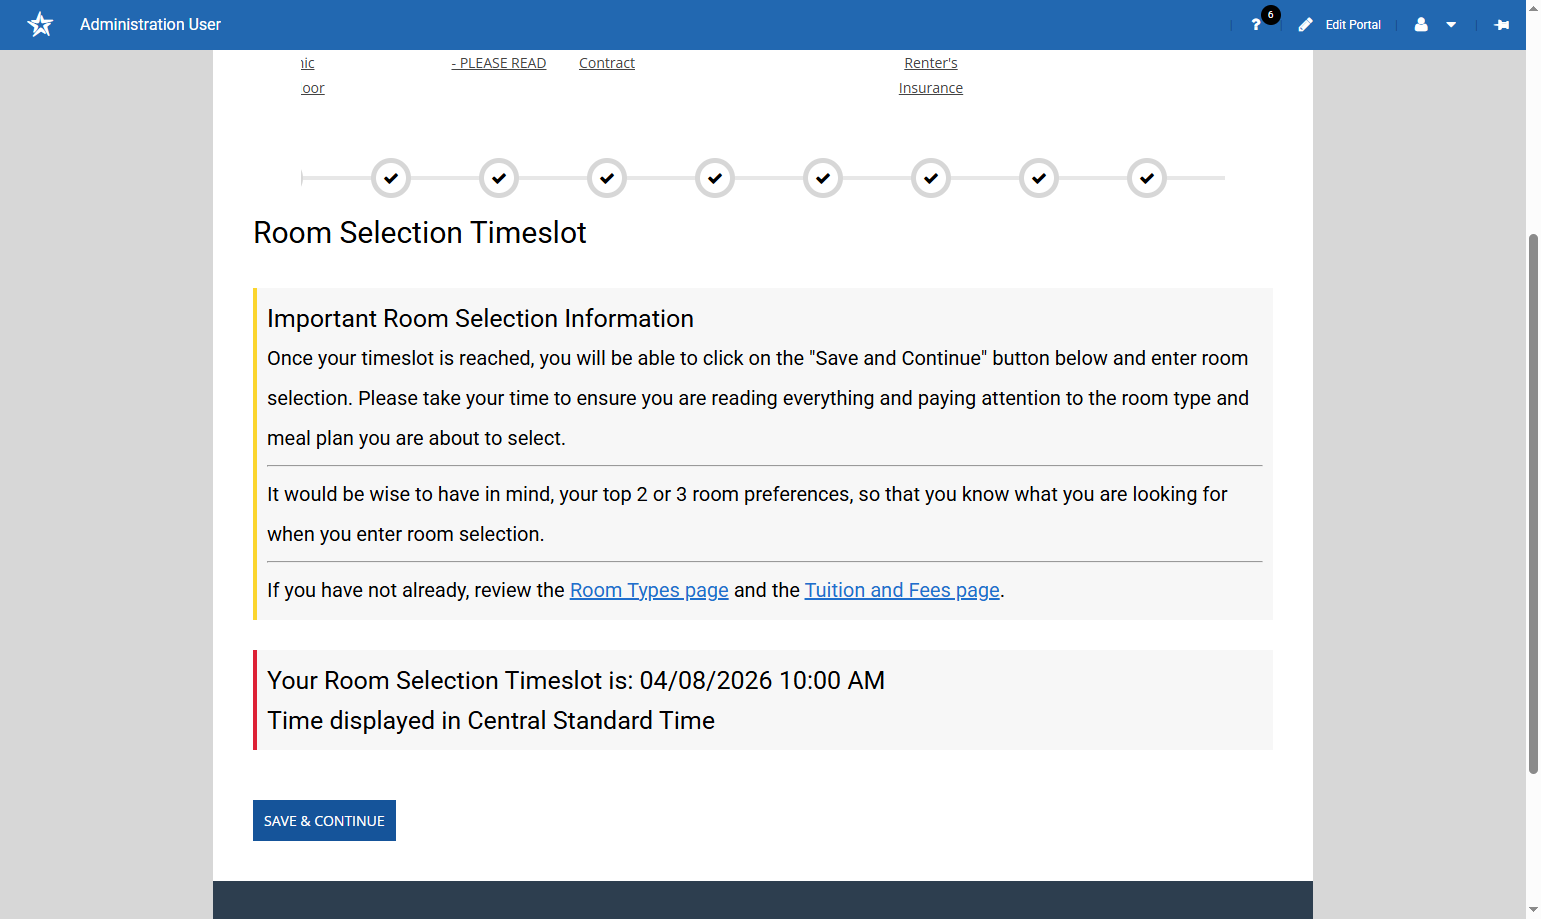Image resolution: width=1541 pixels, height=919 pixels.
Task: Open the Contract step link
Action: [607, 63]
